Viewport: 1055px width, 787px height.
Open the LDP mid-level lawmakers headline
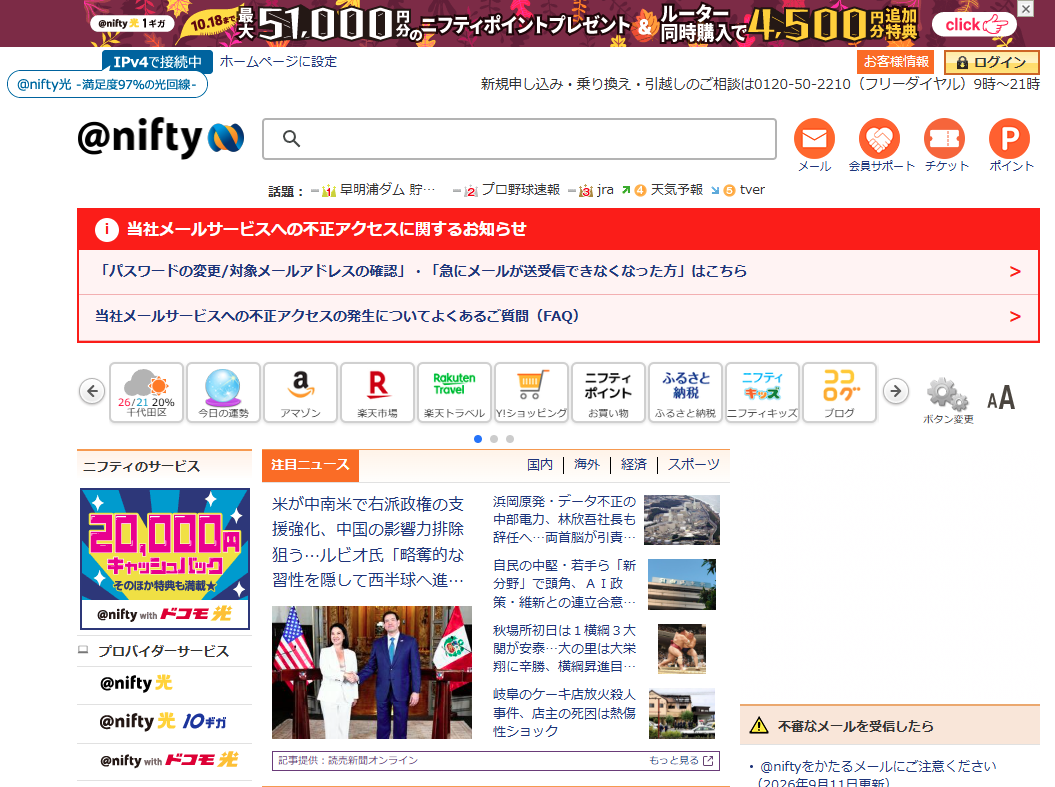[565, 583]
